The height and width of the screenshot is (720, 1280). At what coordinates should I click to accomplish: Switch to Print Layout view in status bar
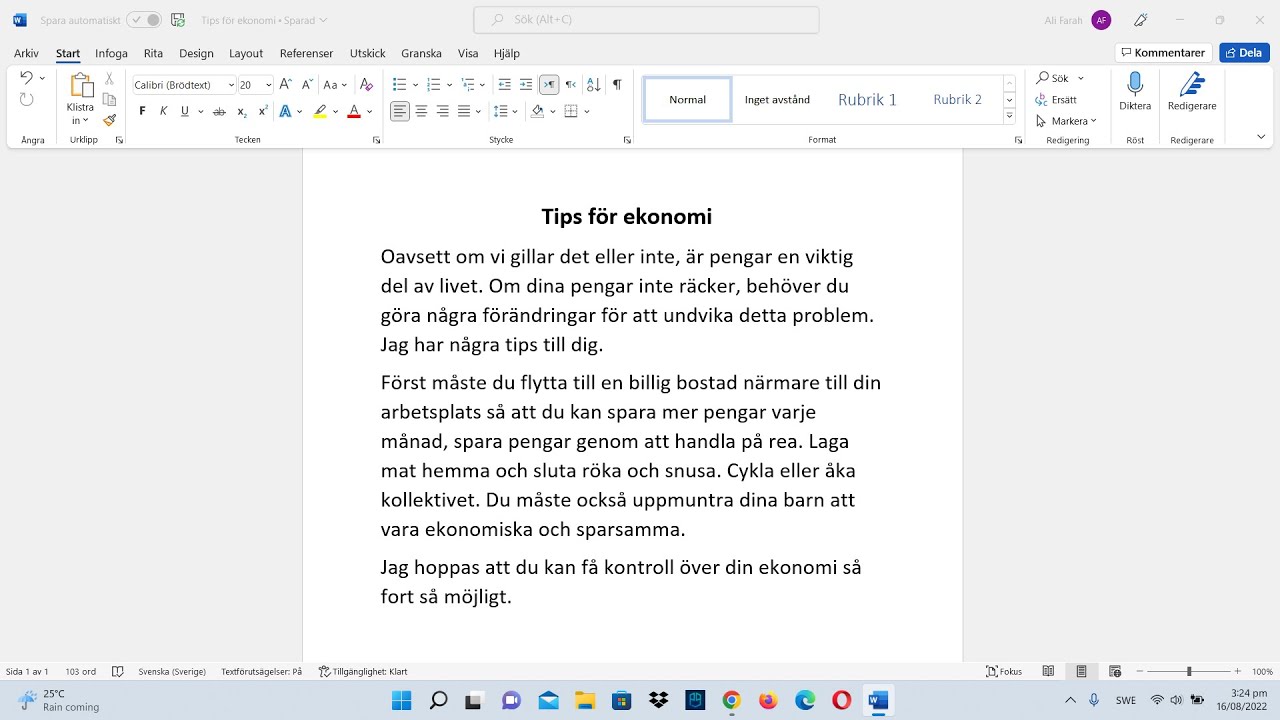pyautogui.click(x=1081, y=672)
